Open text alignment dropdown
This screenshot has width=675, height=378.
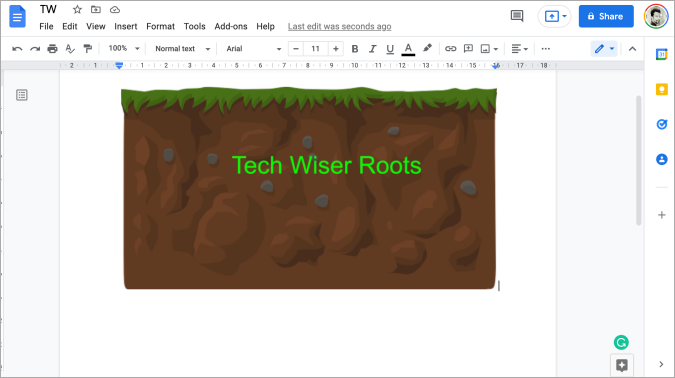pyautogui.click(x=520, y=49)
